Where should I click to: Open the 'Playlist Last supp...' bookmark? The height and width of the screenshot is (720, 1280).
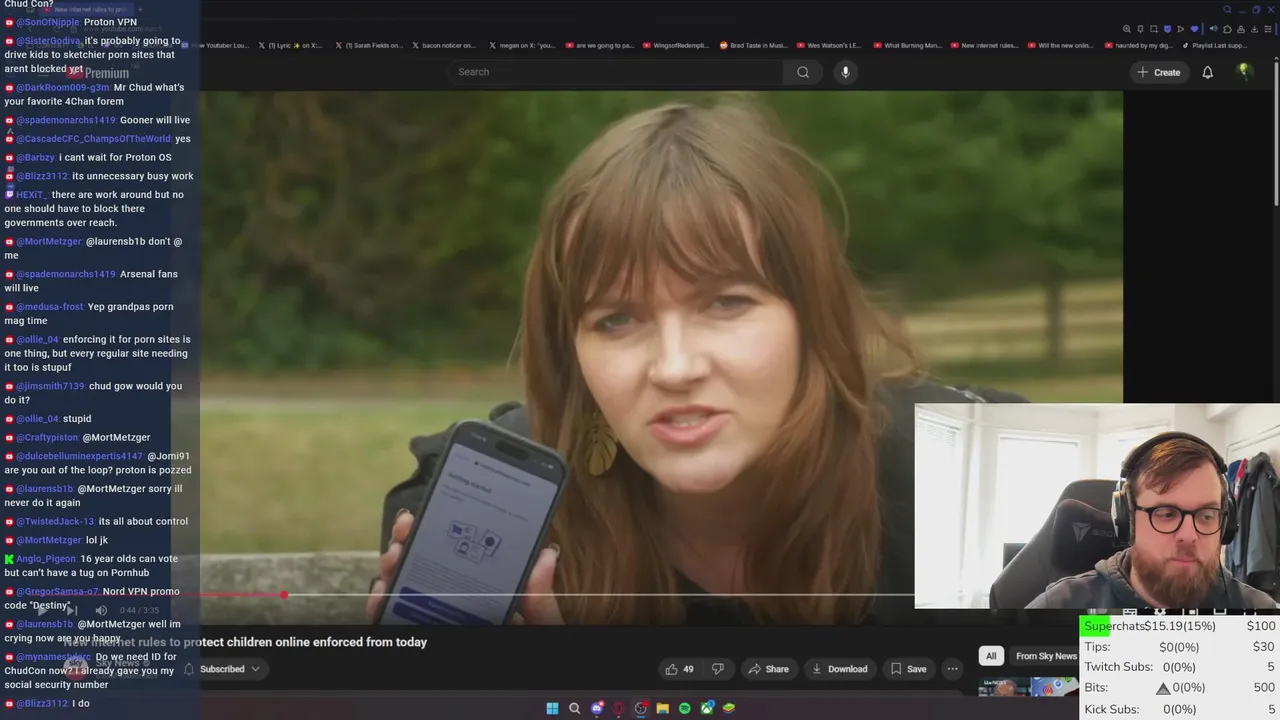pyautogui.click(x=1214, y=45)
